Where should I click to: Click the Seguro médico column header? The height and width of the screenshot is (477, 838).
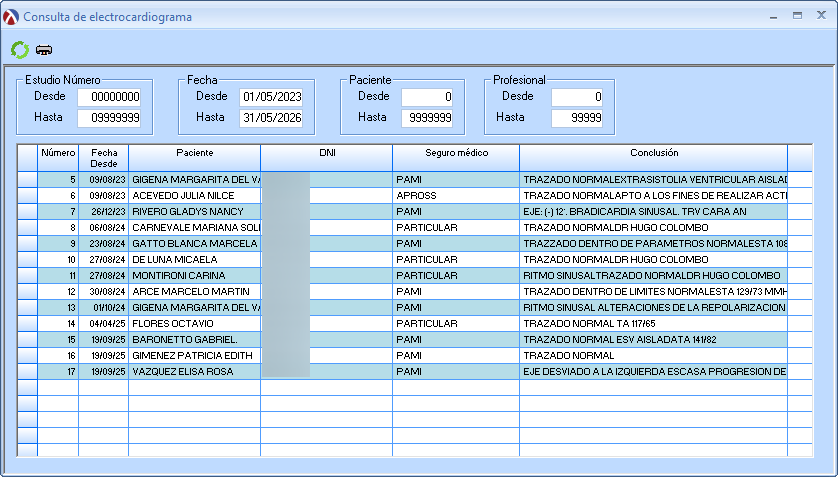[x=456, y=158]
